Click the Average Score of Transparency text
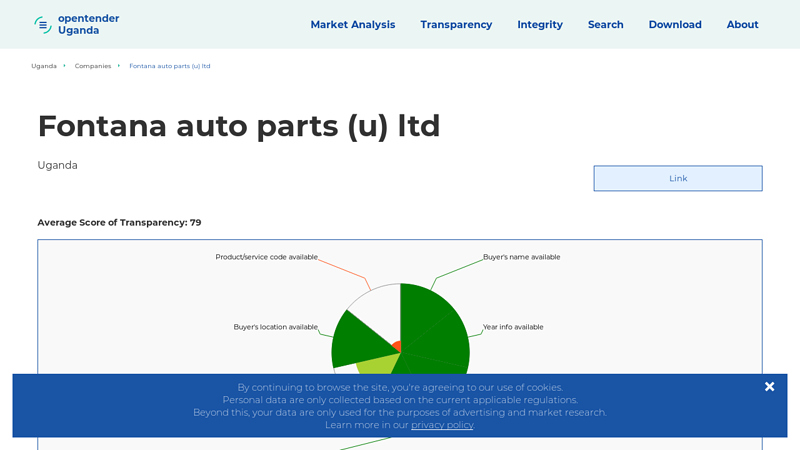 pos(119,222)
